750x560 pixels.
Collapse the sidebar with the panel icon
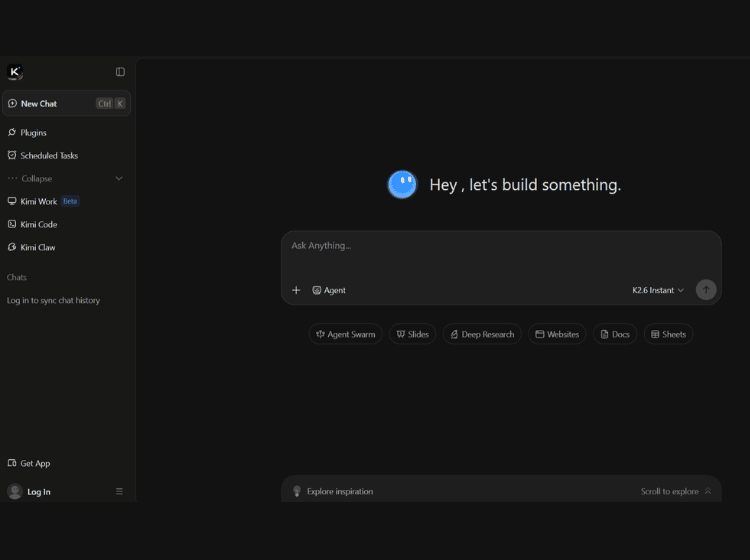(120, 72)
